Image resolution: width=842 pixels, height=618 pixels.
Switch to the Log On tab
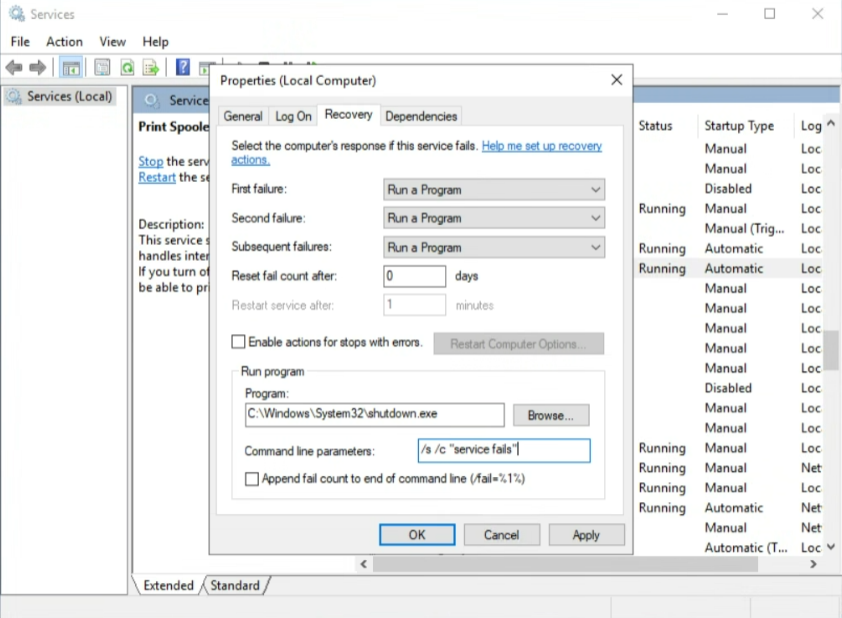click(x=293, y=116)
